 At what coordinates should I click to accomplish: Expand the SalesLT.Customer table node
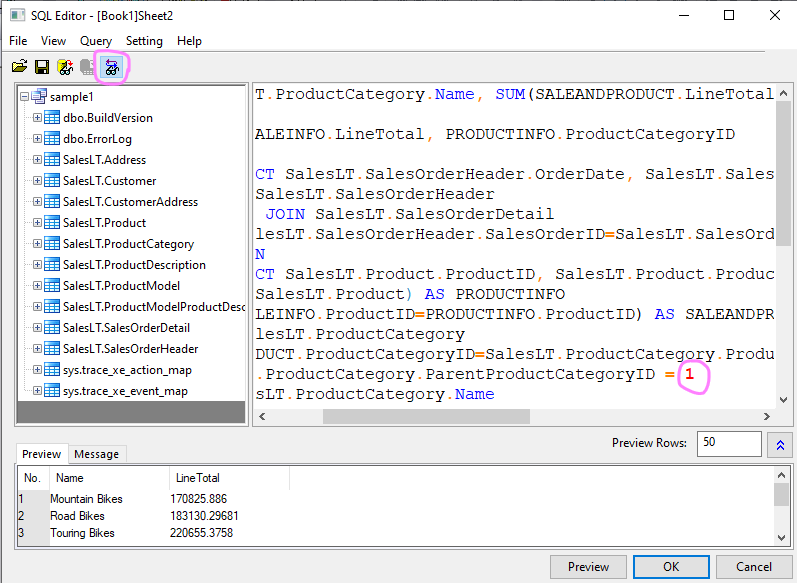tap(38, 181)
